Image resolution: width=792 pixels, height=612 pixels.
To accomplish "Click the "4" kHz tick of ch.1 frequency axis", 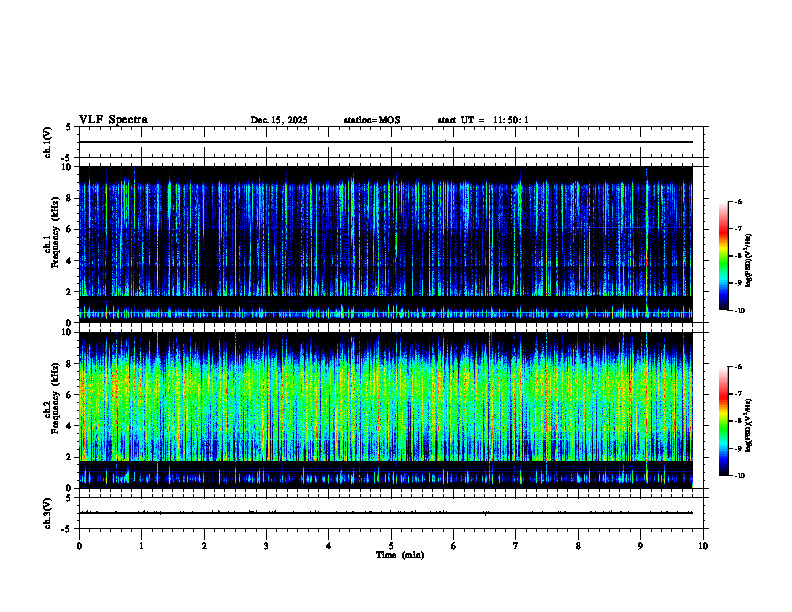I will pyautogui.click(x=70, y=261).
